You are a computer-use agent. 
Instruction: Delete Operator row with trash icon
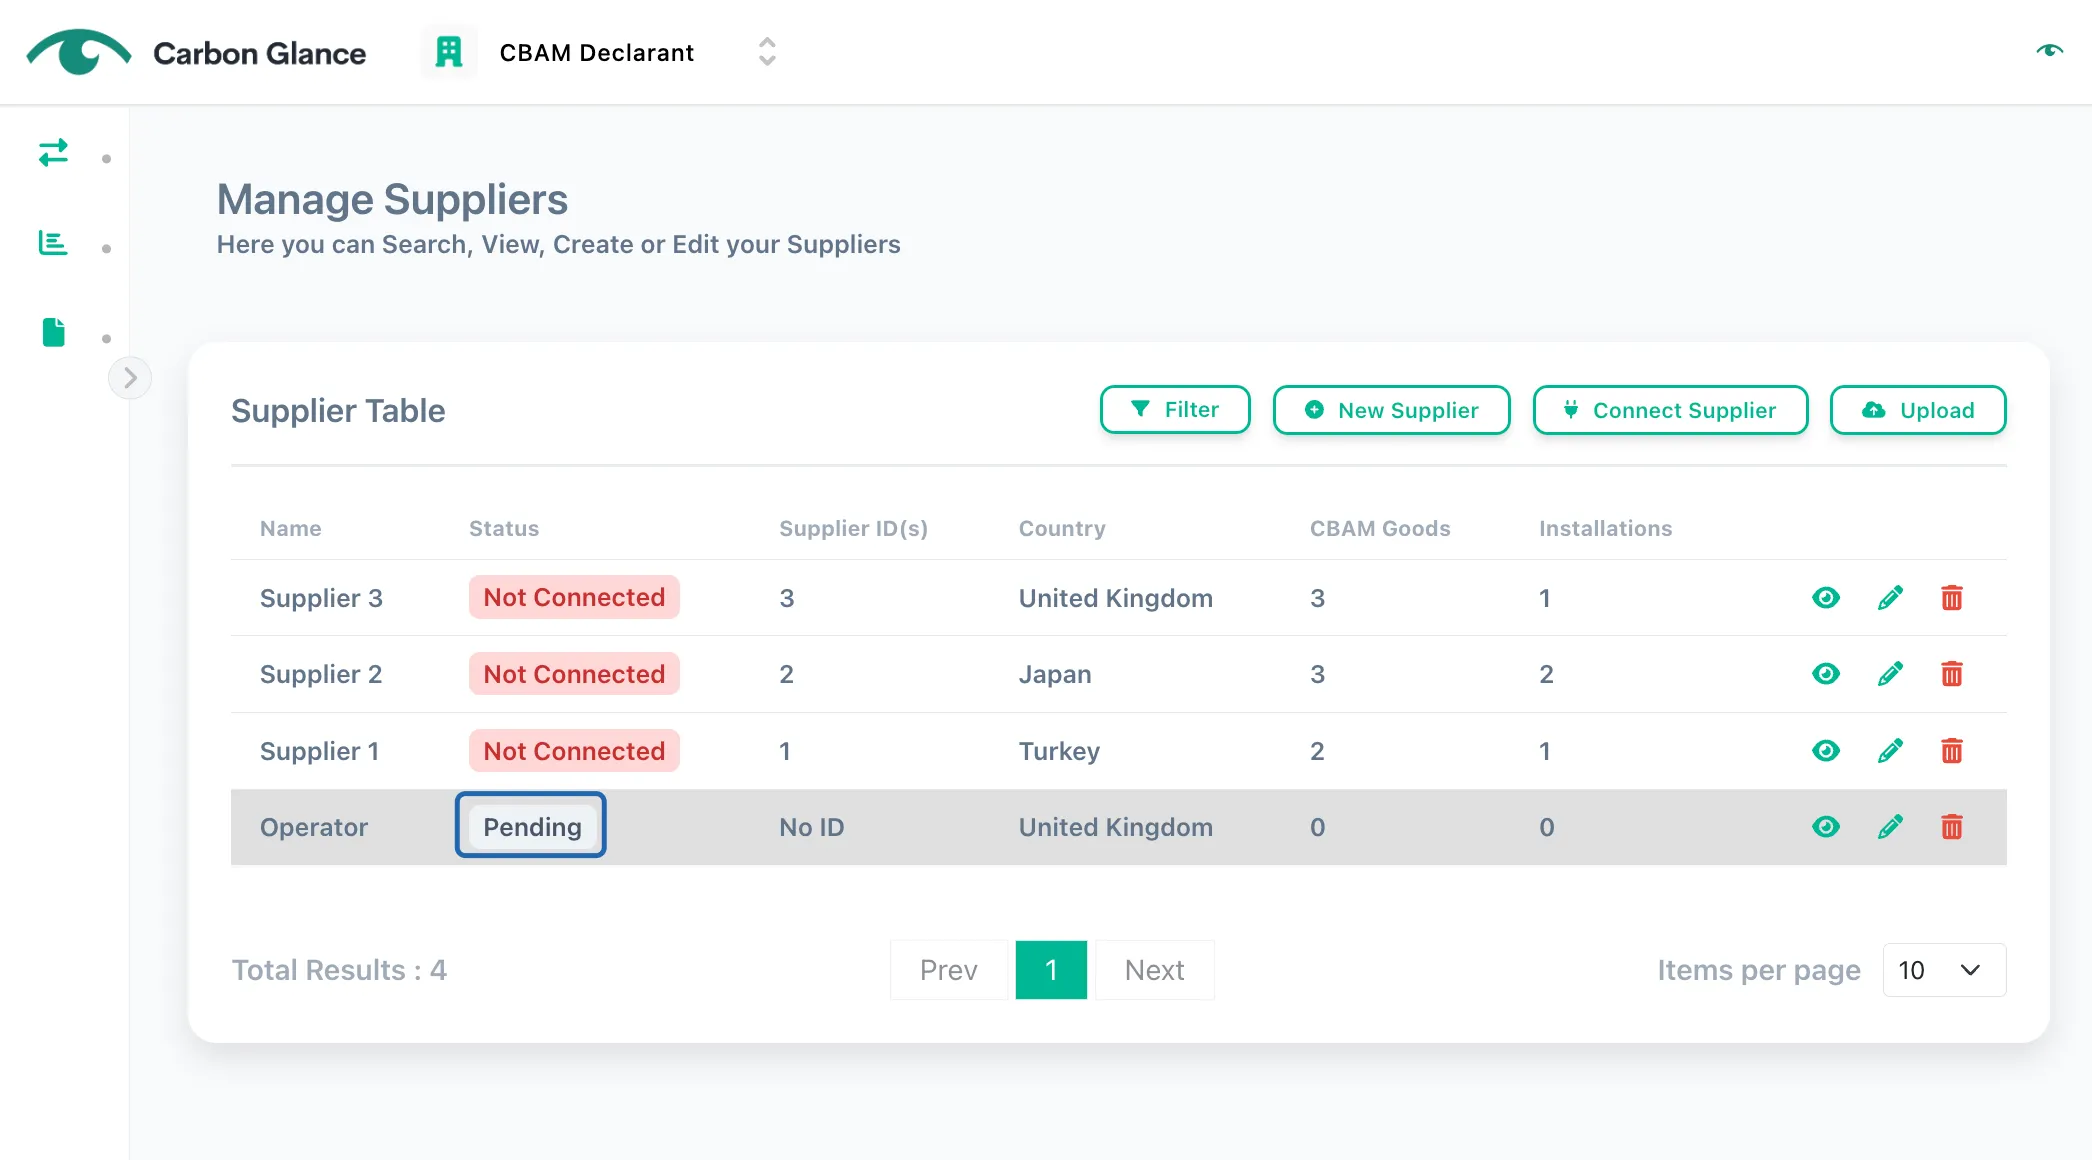1952,827
